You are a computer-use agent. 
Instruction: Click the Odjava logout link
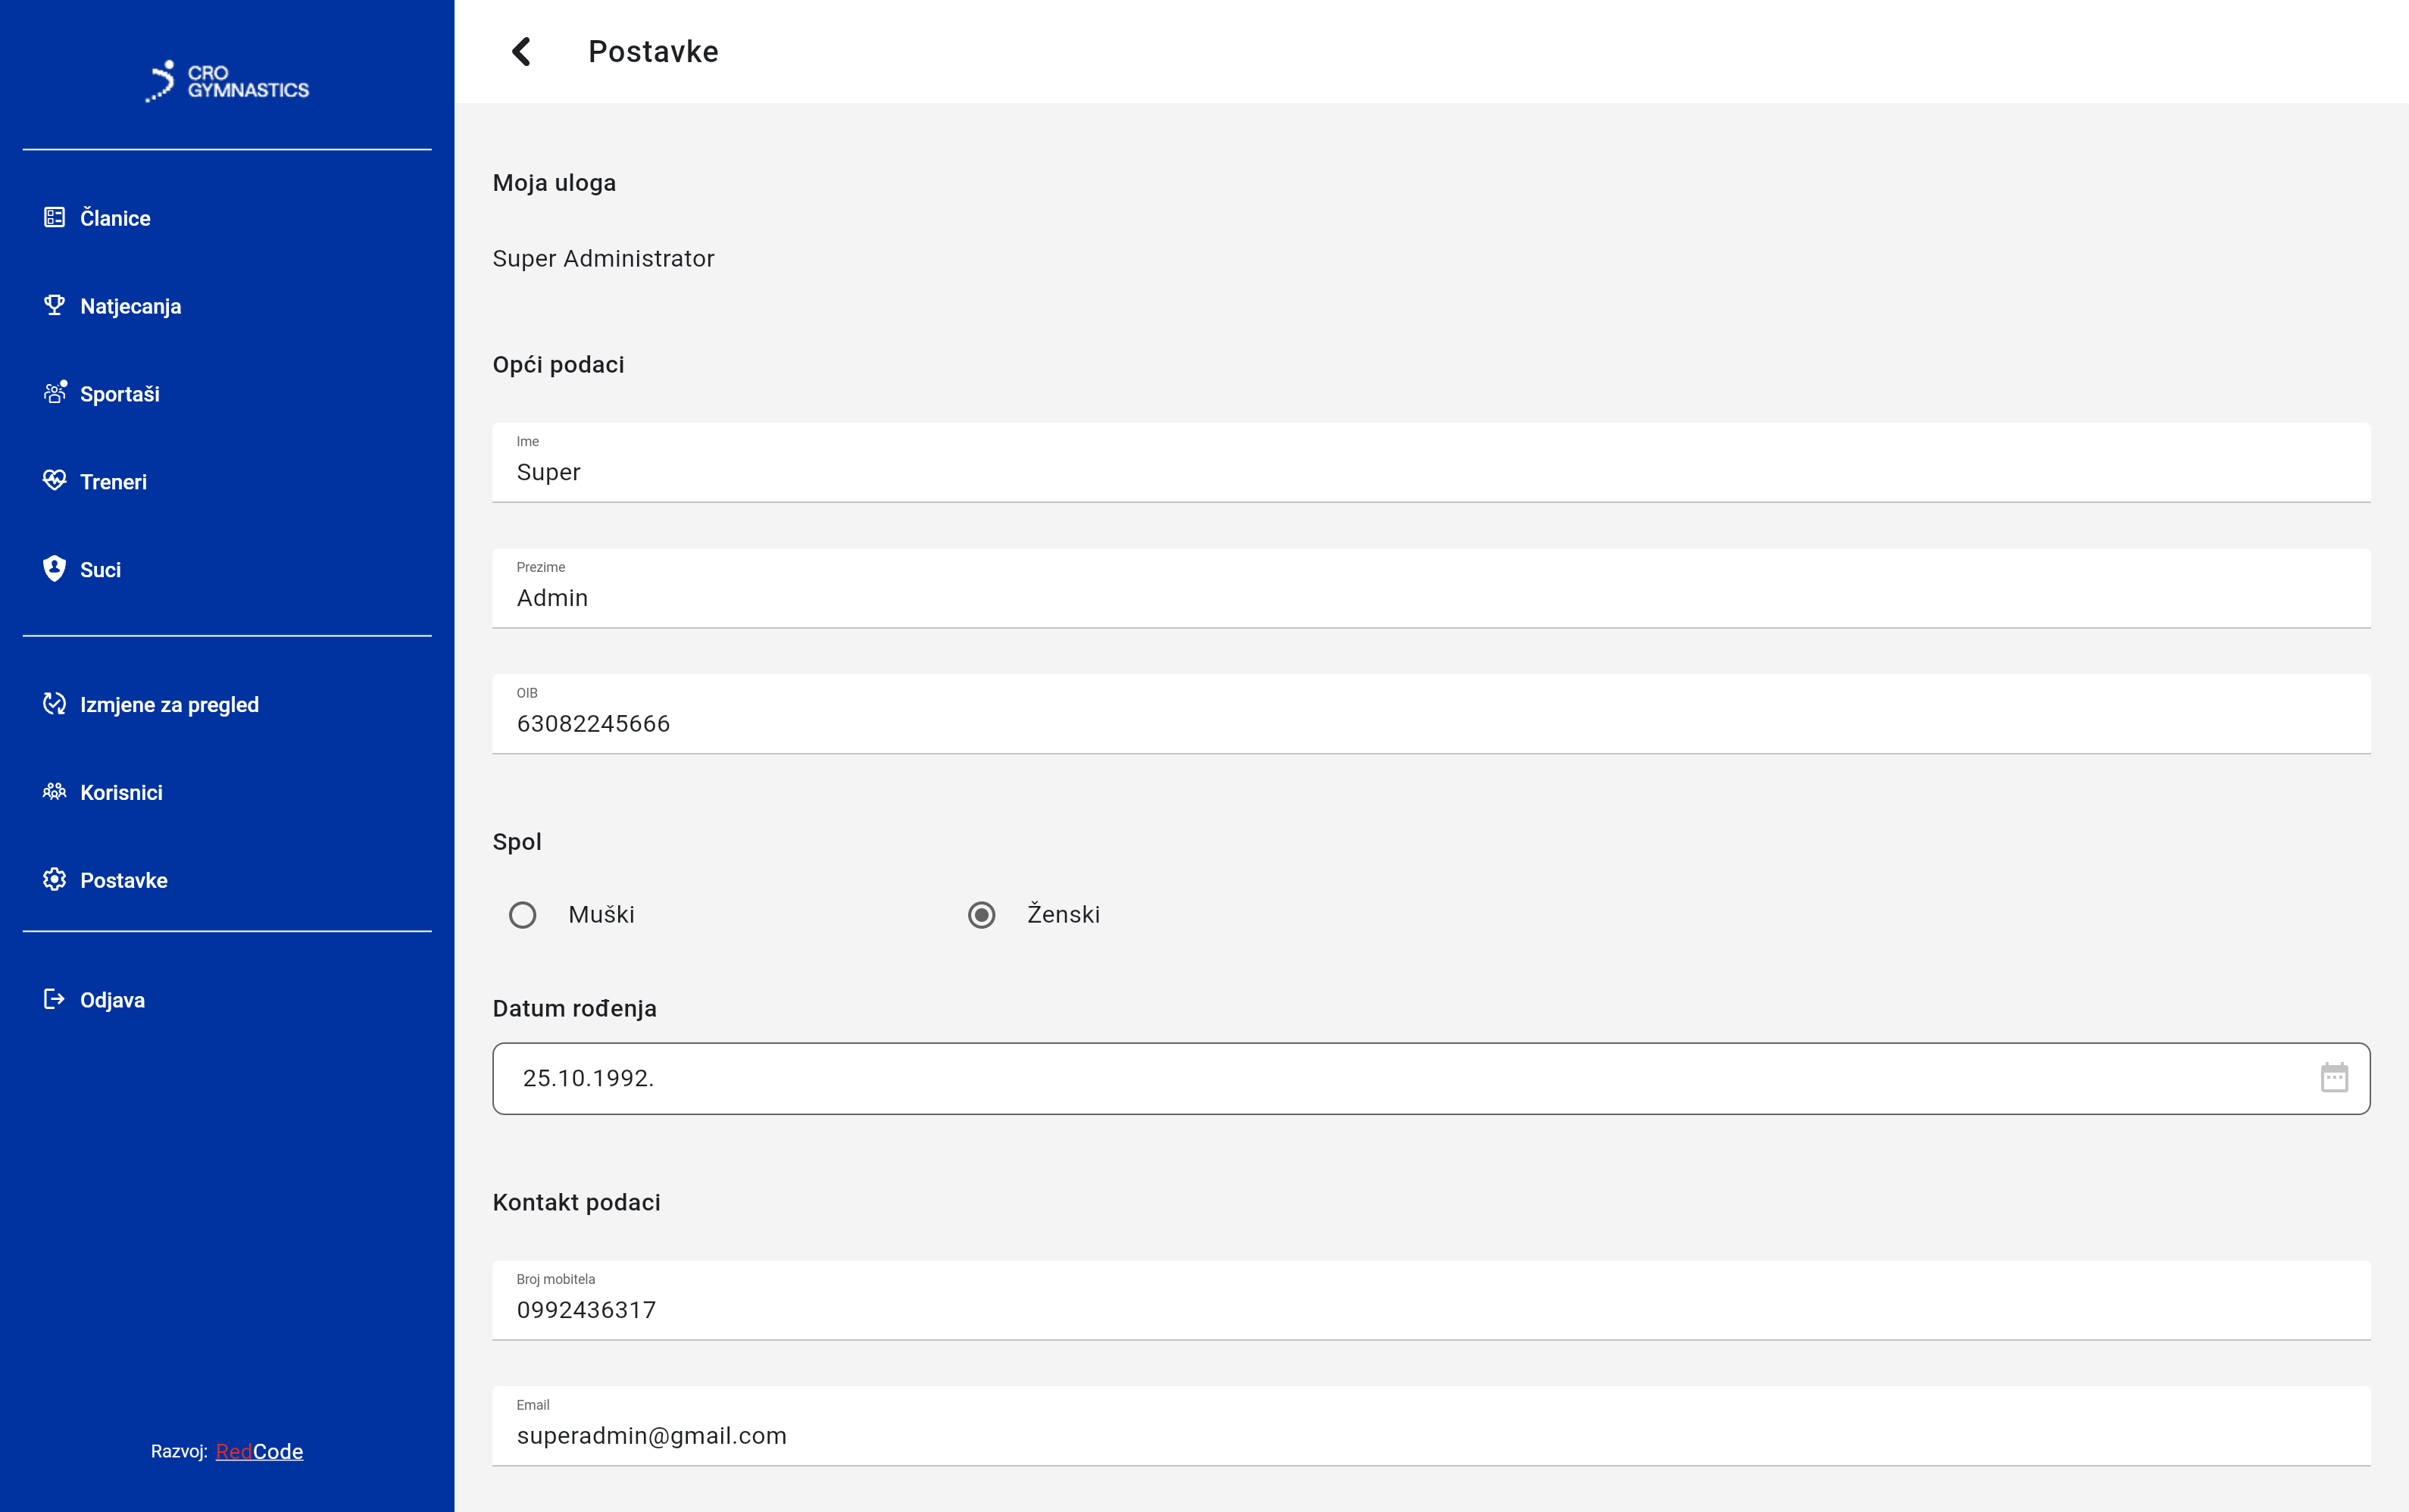point(112,1000)
